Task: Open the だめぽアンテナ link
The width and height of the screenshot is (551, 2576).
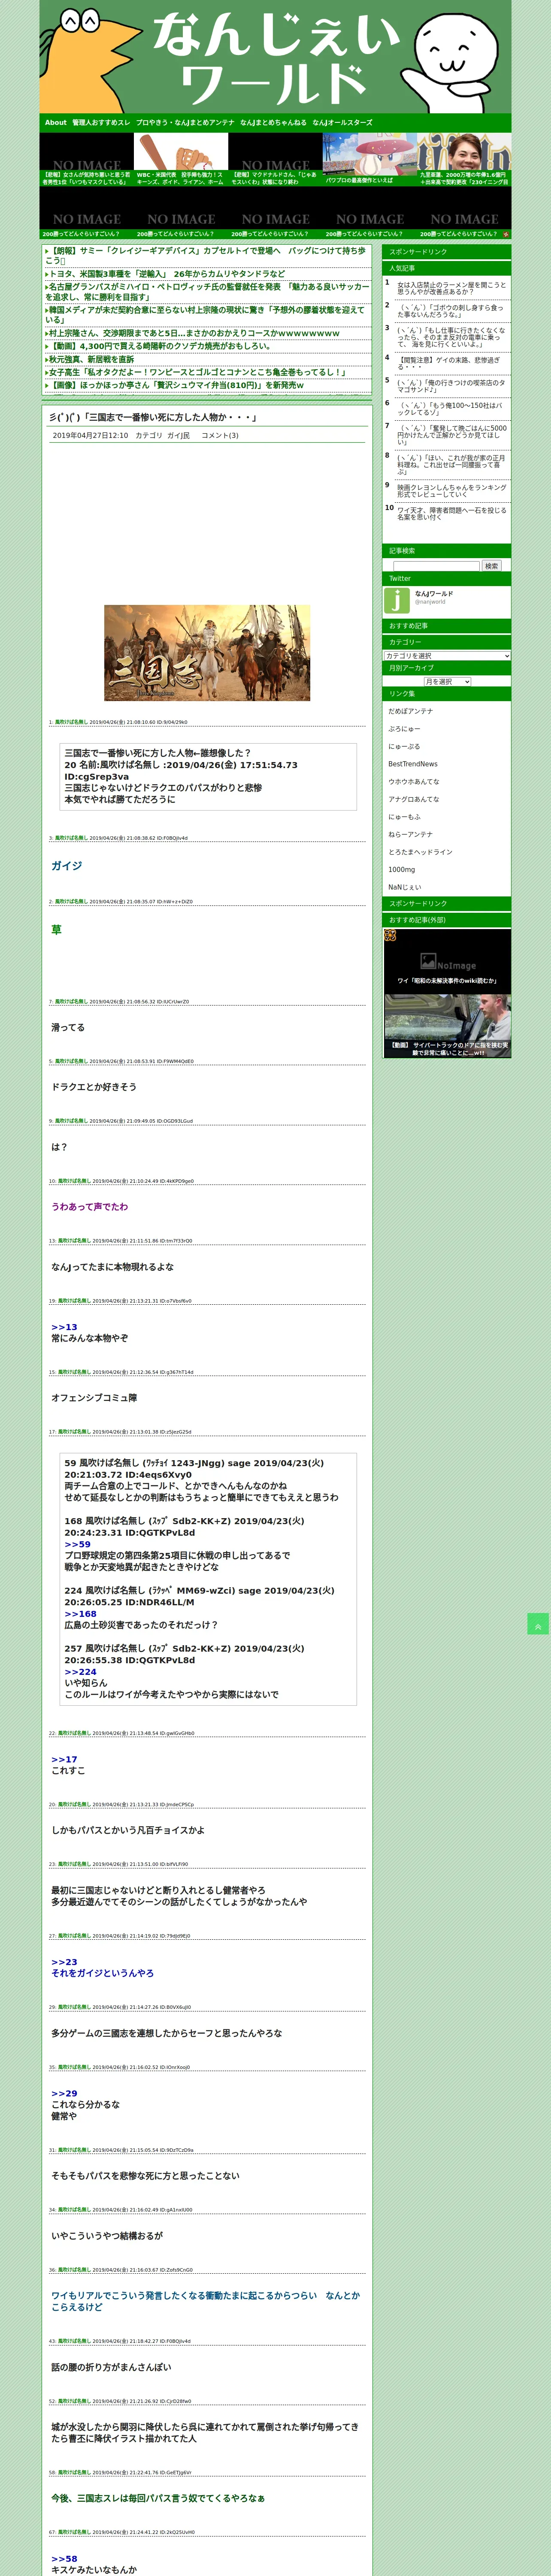Action: coord(411,711)
